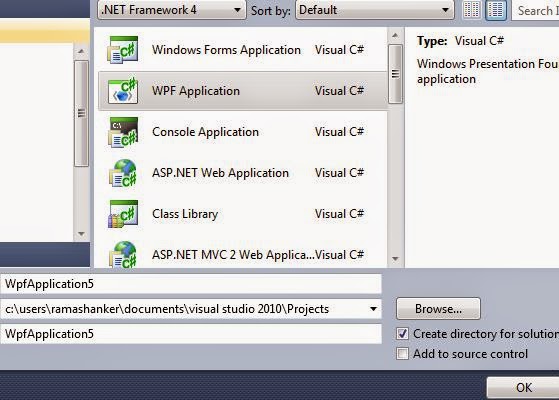
Task: Select the Windows Forms Application template icon
Action: pos(123,50)
